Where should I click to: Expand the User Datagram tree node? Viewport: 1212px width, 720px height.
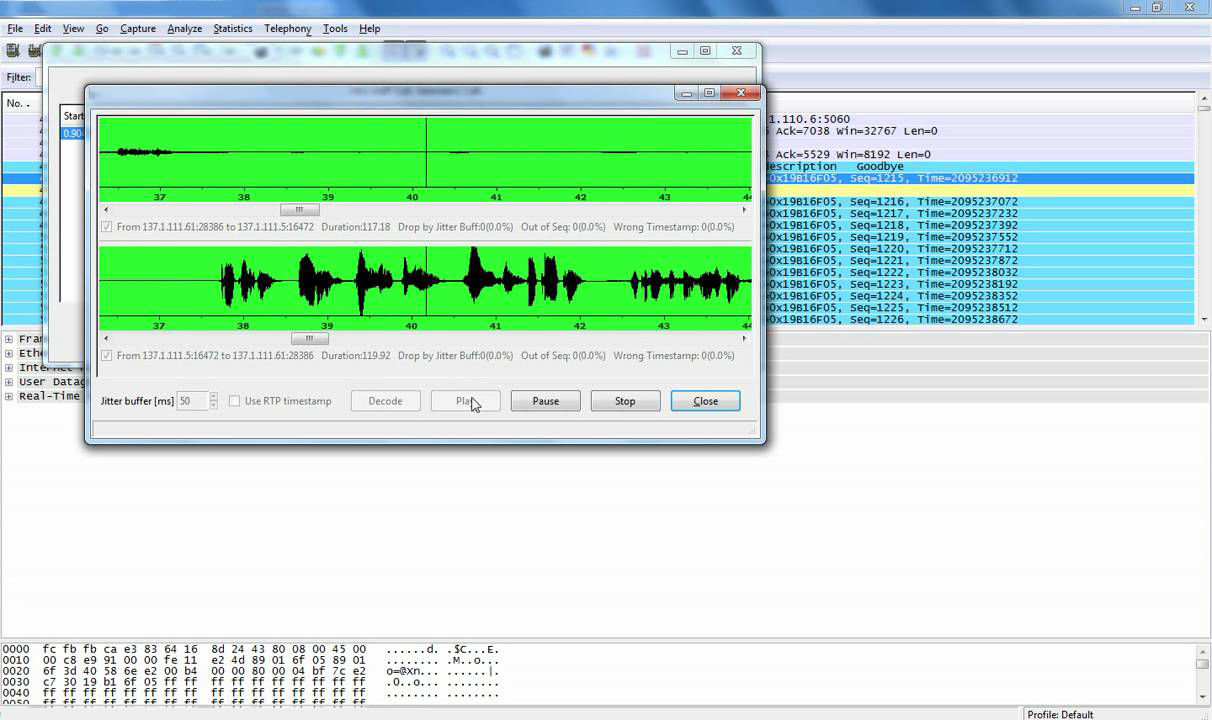point(9,381)
